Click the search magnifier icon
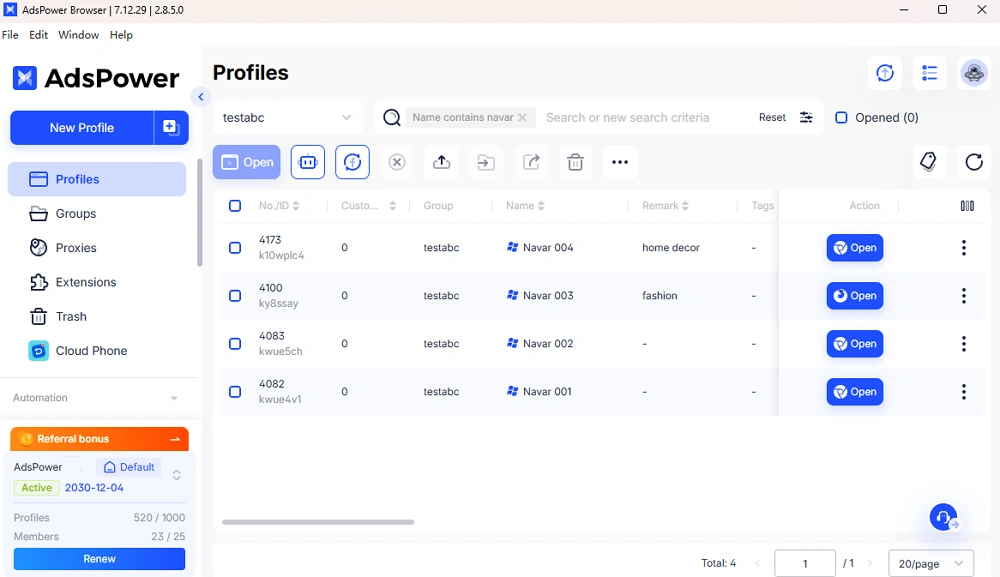 click(392, 117)
